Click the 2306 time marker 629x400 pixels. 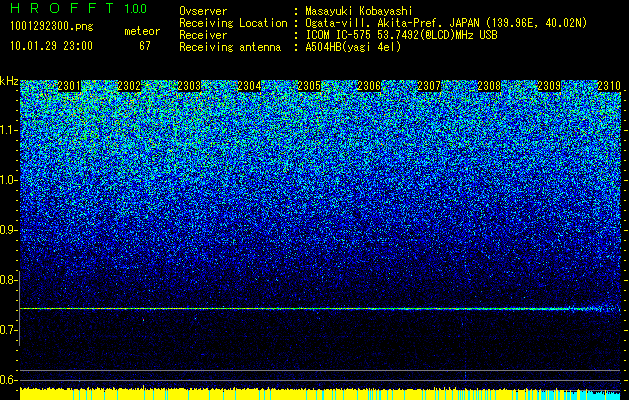coord(369,86)
